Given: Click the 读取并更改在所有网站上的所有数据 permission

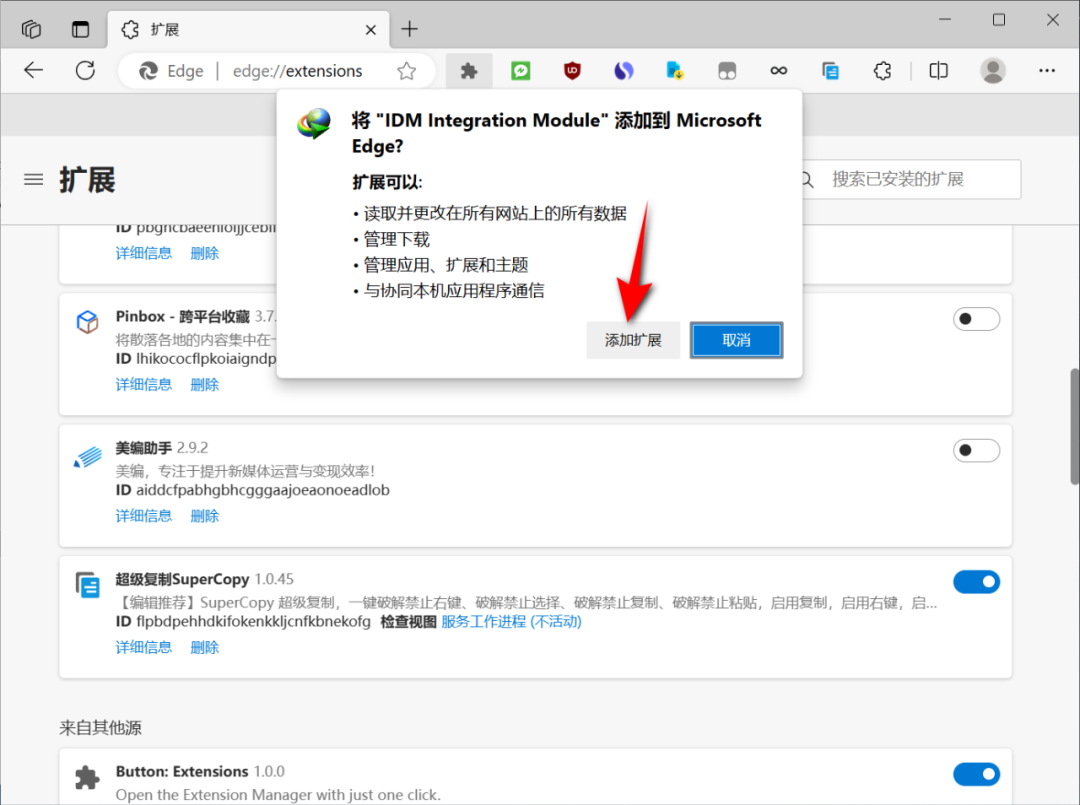Looking at the screenshot, I should tap(495, 213).
